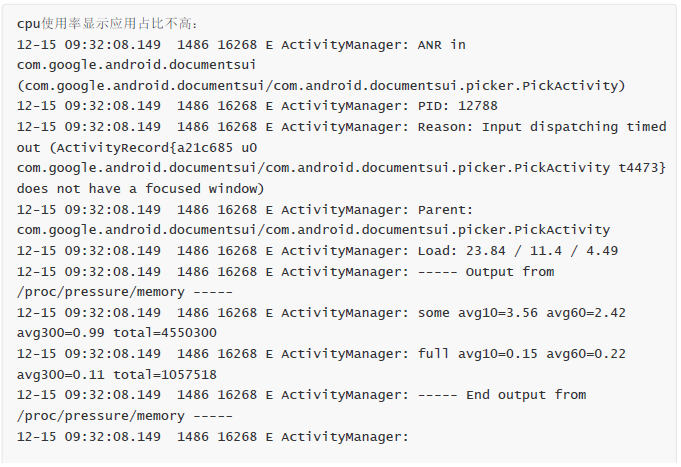
Task: Click the "total=1057518" value
Action: pos(173,374)
